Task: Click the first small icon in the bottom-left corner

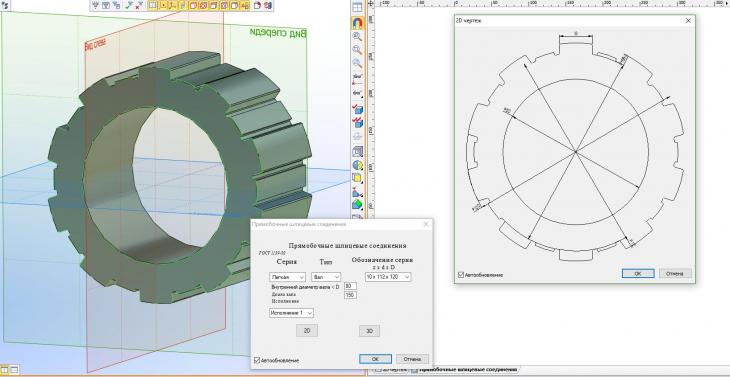Action: [4, 370]
